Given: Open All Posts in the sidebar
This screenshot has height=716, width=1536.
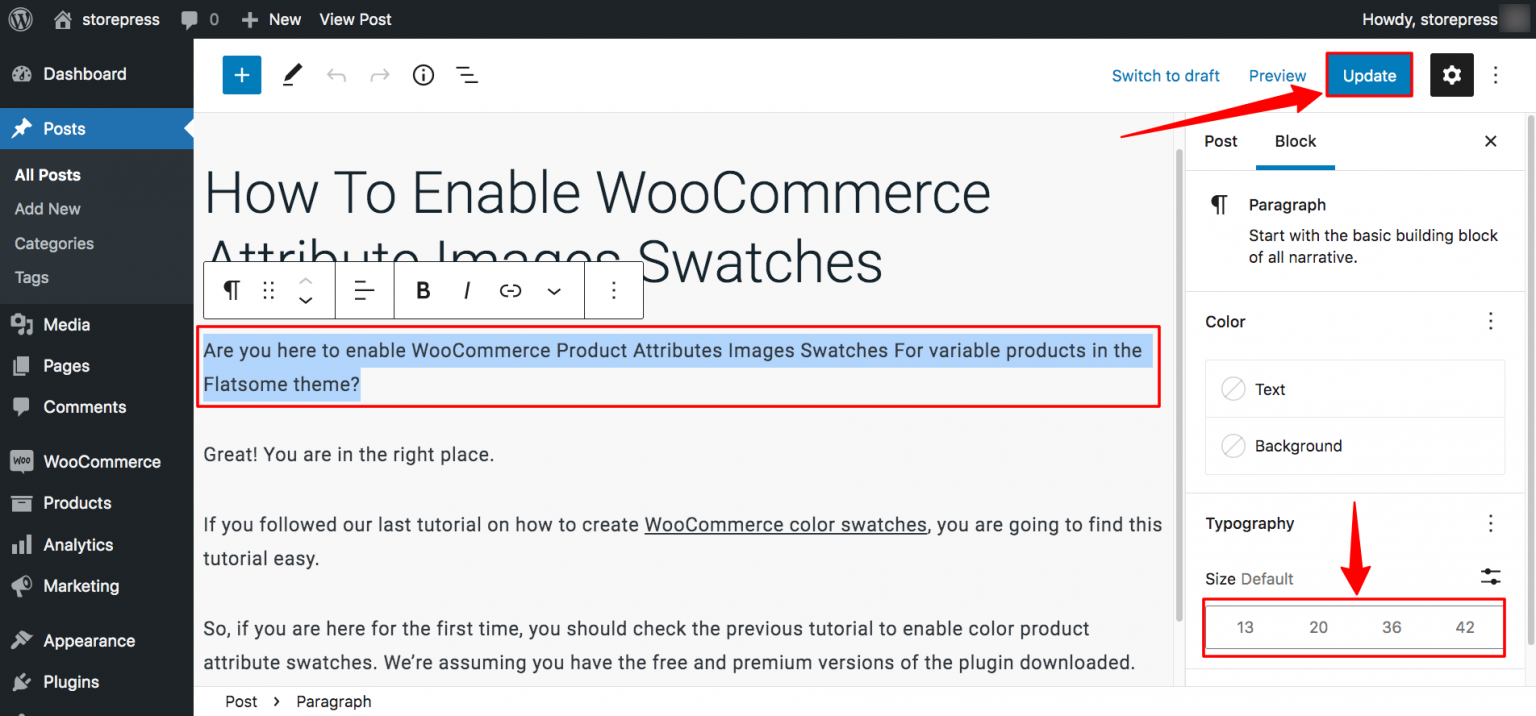Looking at the screenshot, I should tap(48, 175).
